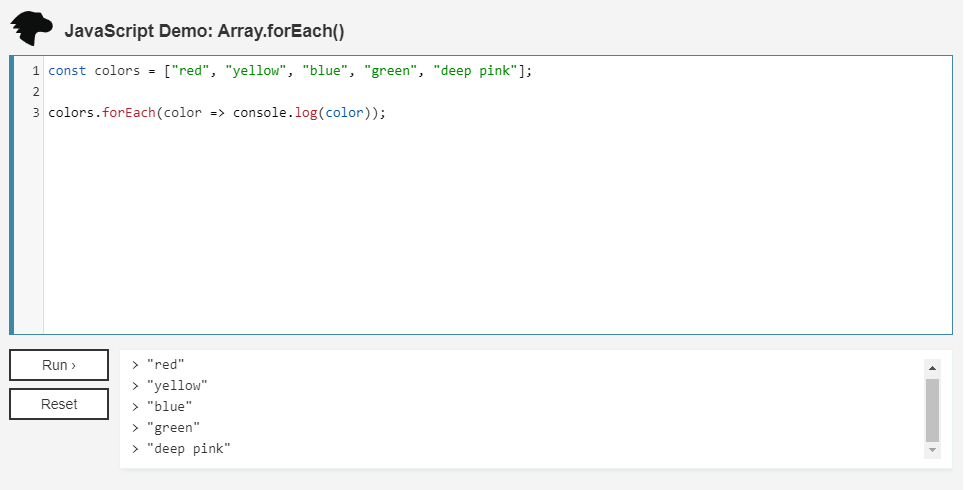Click the "JavaScript Demo: Array.forEach()" heading

[204, 31]
